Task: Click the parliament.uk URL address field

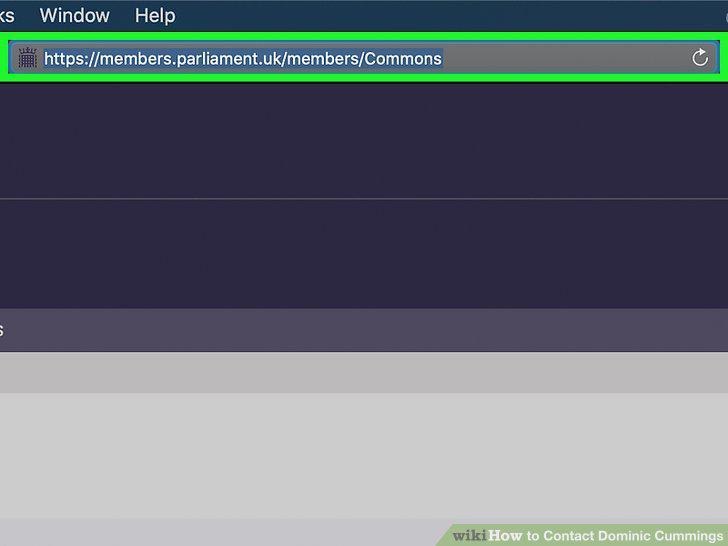Action: 364,58
